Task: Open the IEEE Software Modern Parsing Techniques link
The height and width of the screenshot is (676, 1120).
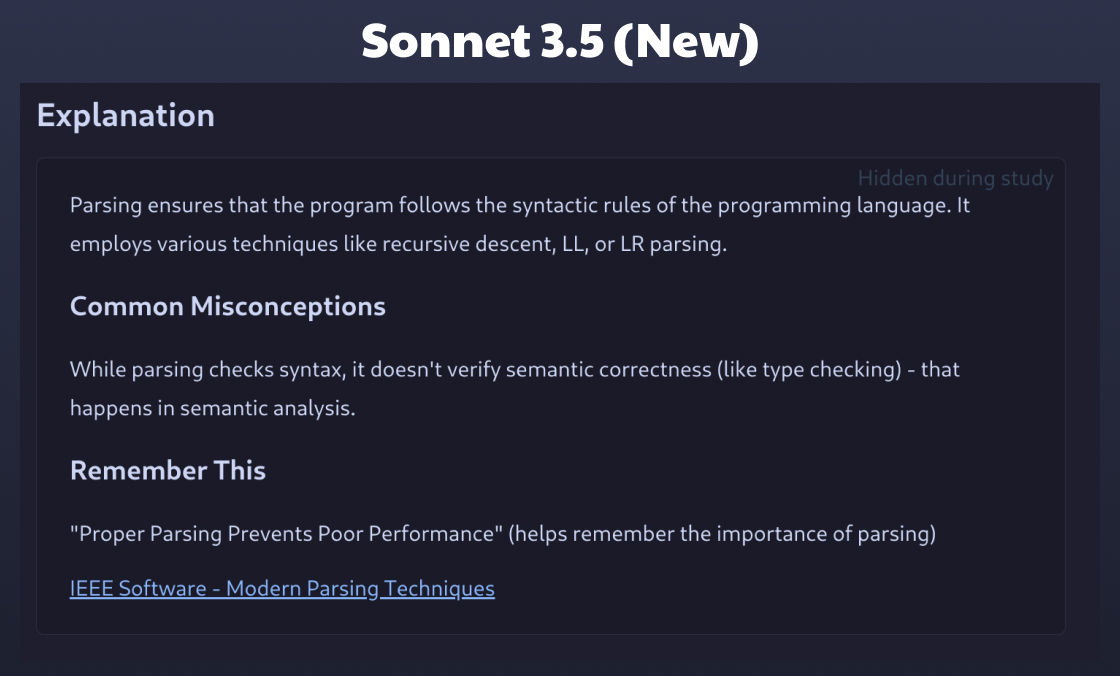Action: [282, 588]
